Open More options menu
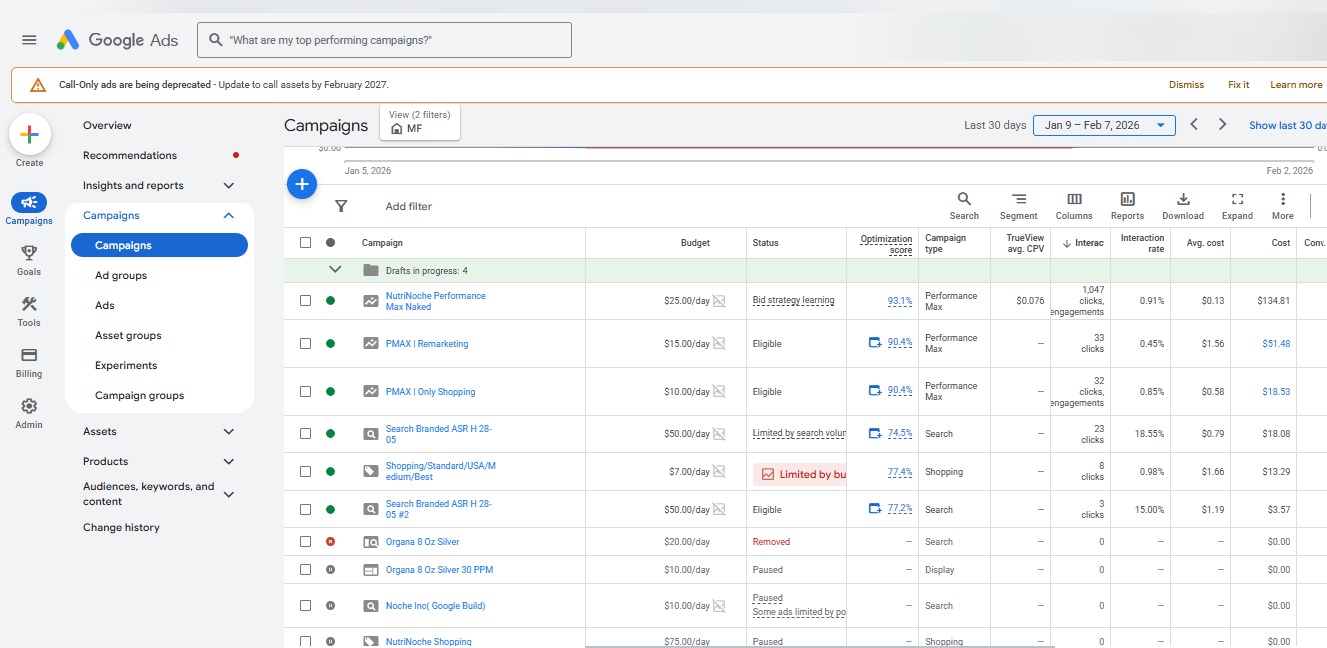1327x648 pixels. pos(1283,206)
